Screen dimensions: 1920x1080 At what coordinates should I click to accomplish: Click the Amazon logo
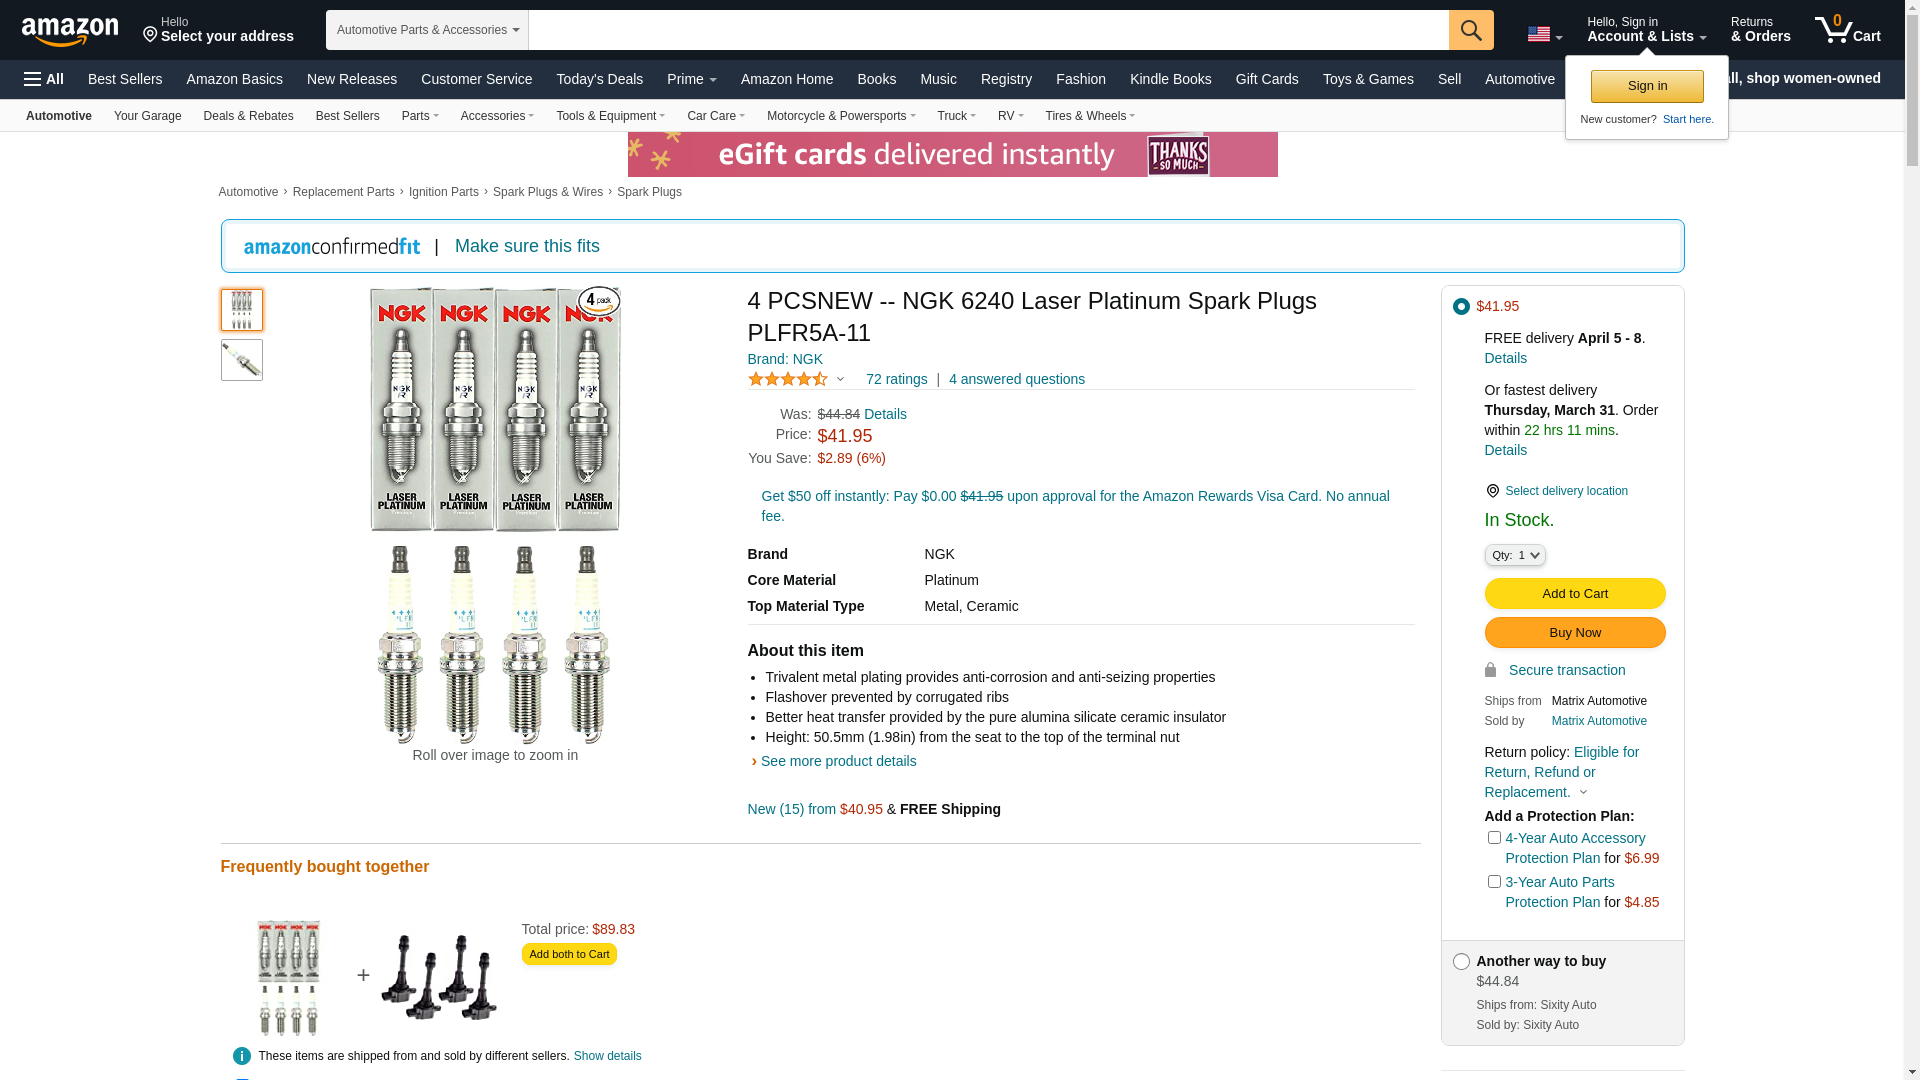70,31
